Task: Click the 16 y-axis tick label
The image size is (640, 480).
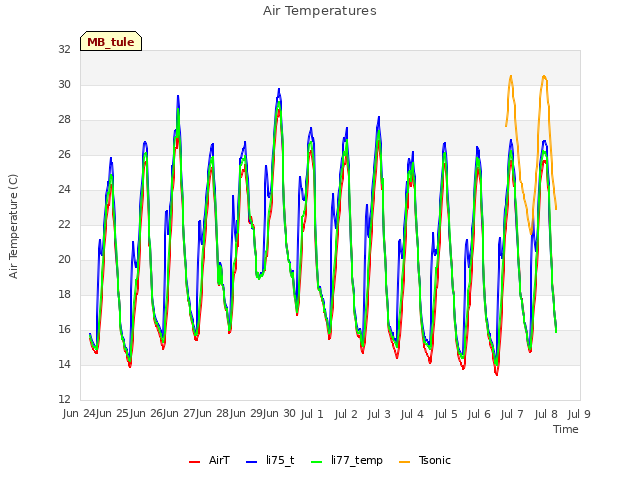Action: point(64,329)
